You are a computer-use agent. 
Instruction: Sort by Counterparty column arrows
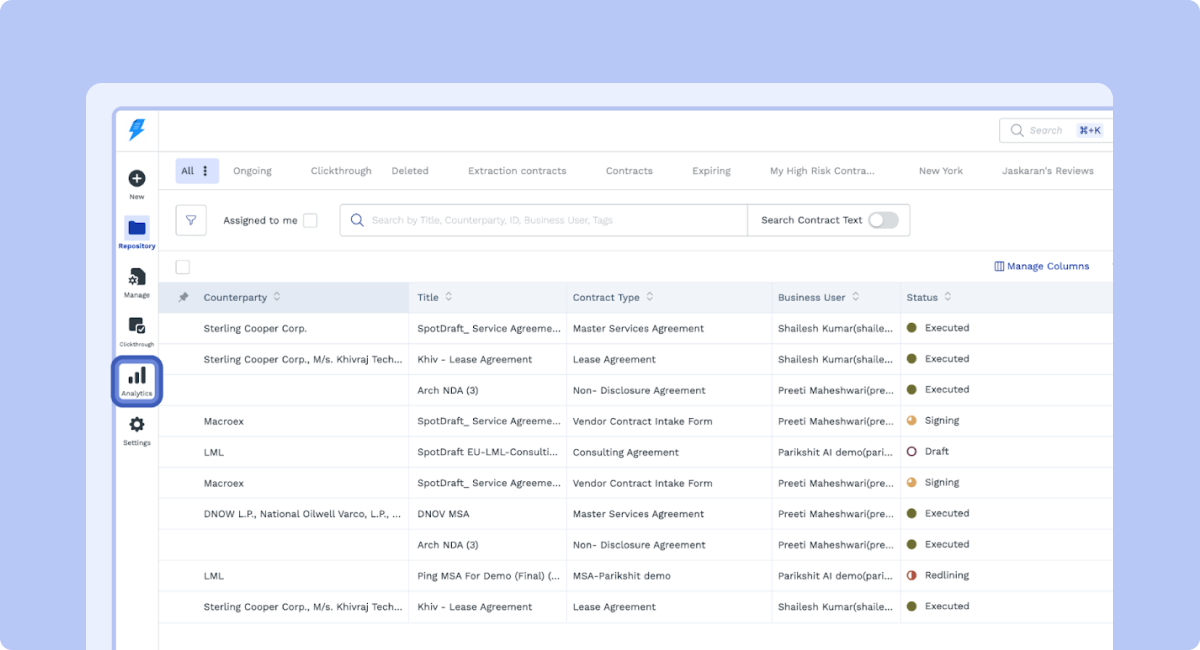click(277, 297)
